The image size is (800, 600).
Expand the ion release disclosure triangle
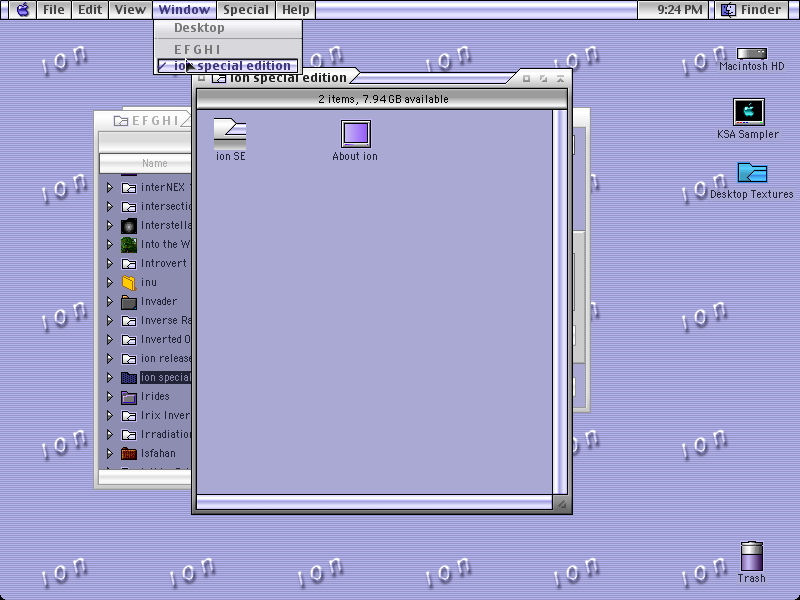110,359
